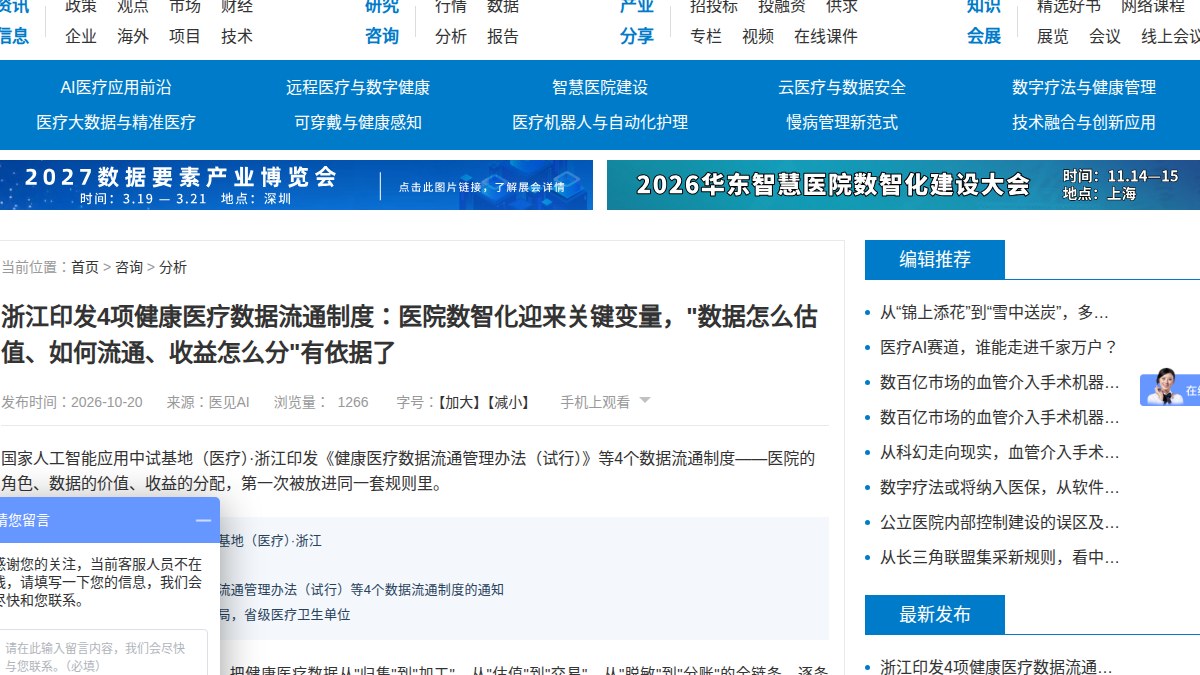Open the 视频 nav link
This screenshot has width=1200, height=675.
coord(758,36)
